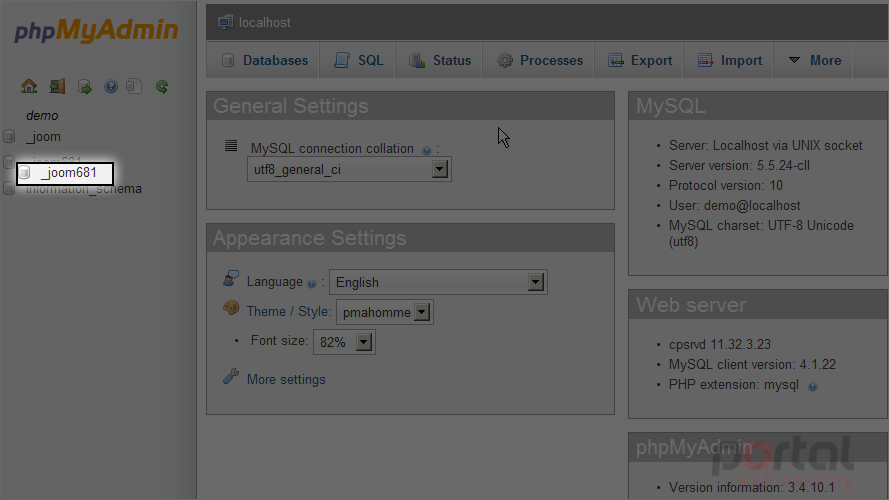
Task: Click the database icon next to _joom681
Action: (24, 173)
